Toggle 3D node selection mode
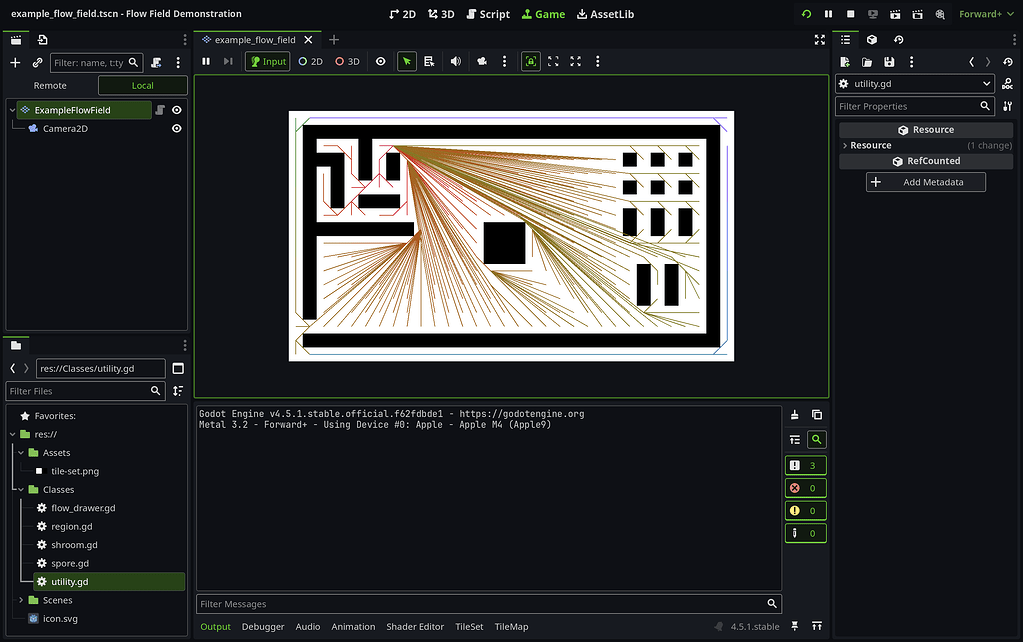The width and height of the screenshot is (1023, 642). 347,61
